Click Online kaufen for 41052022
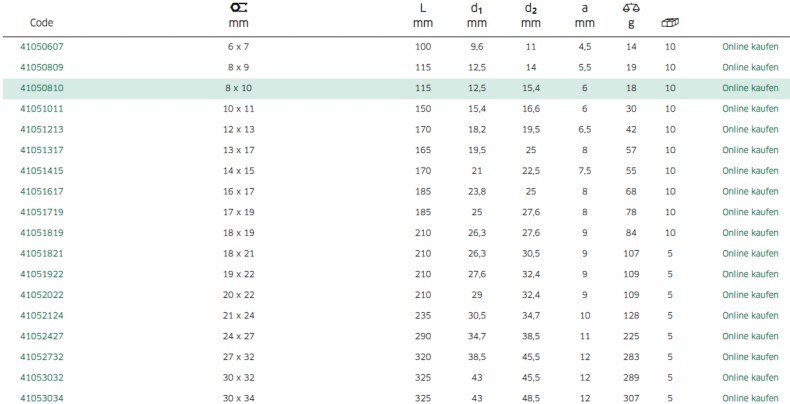 pyautogui.click(x=750, y=295)
